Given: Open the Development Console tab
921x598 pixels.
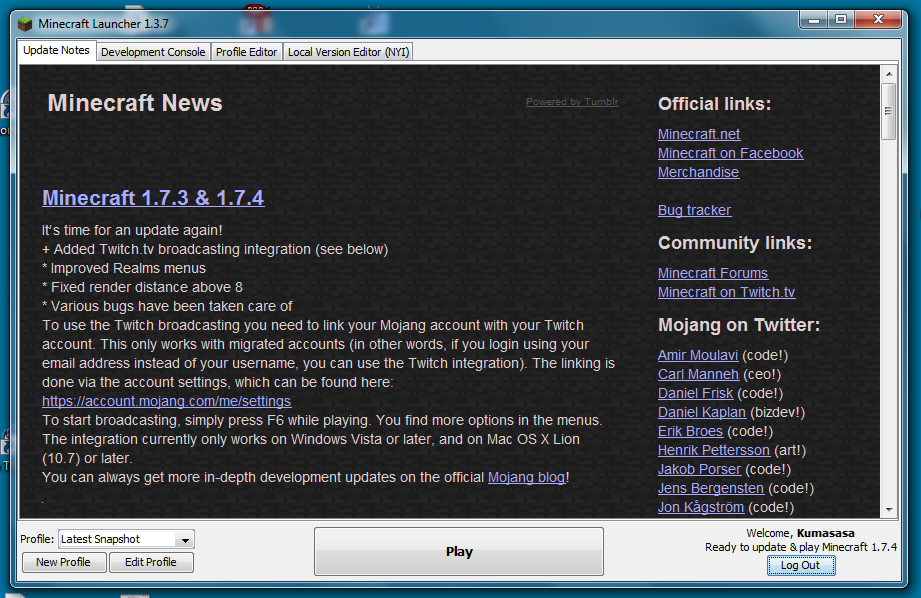Looking at the screenshot, I should click(153, 52).
